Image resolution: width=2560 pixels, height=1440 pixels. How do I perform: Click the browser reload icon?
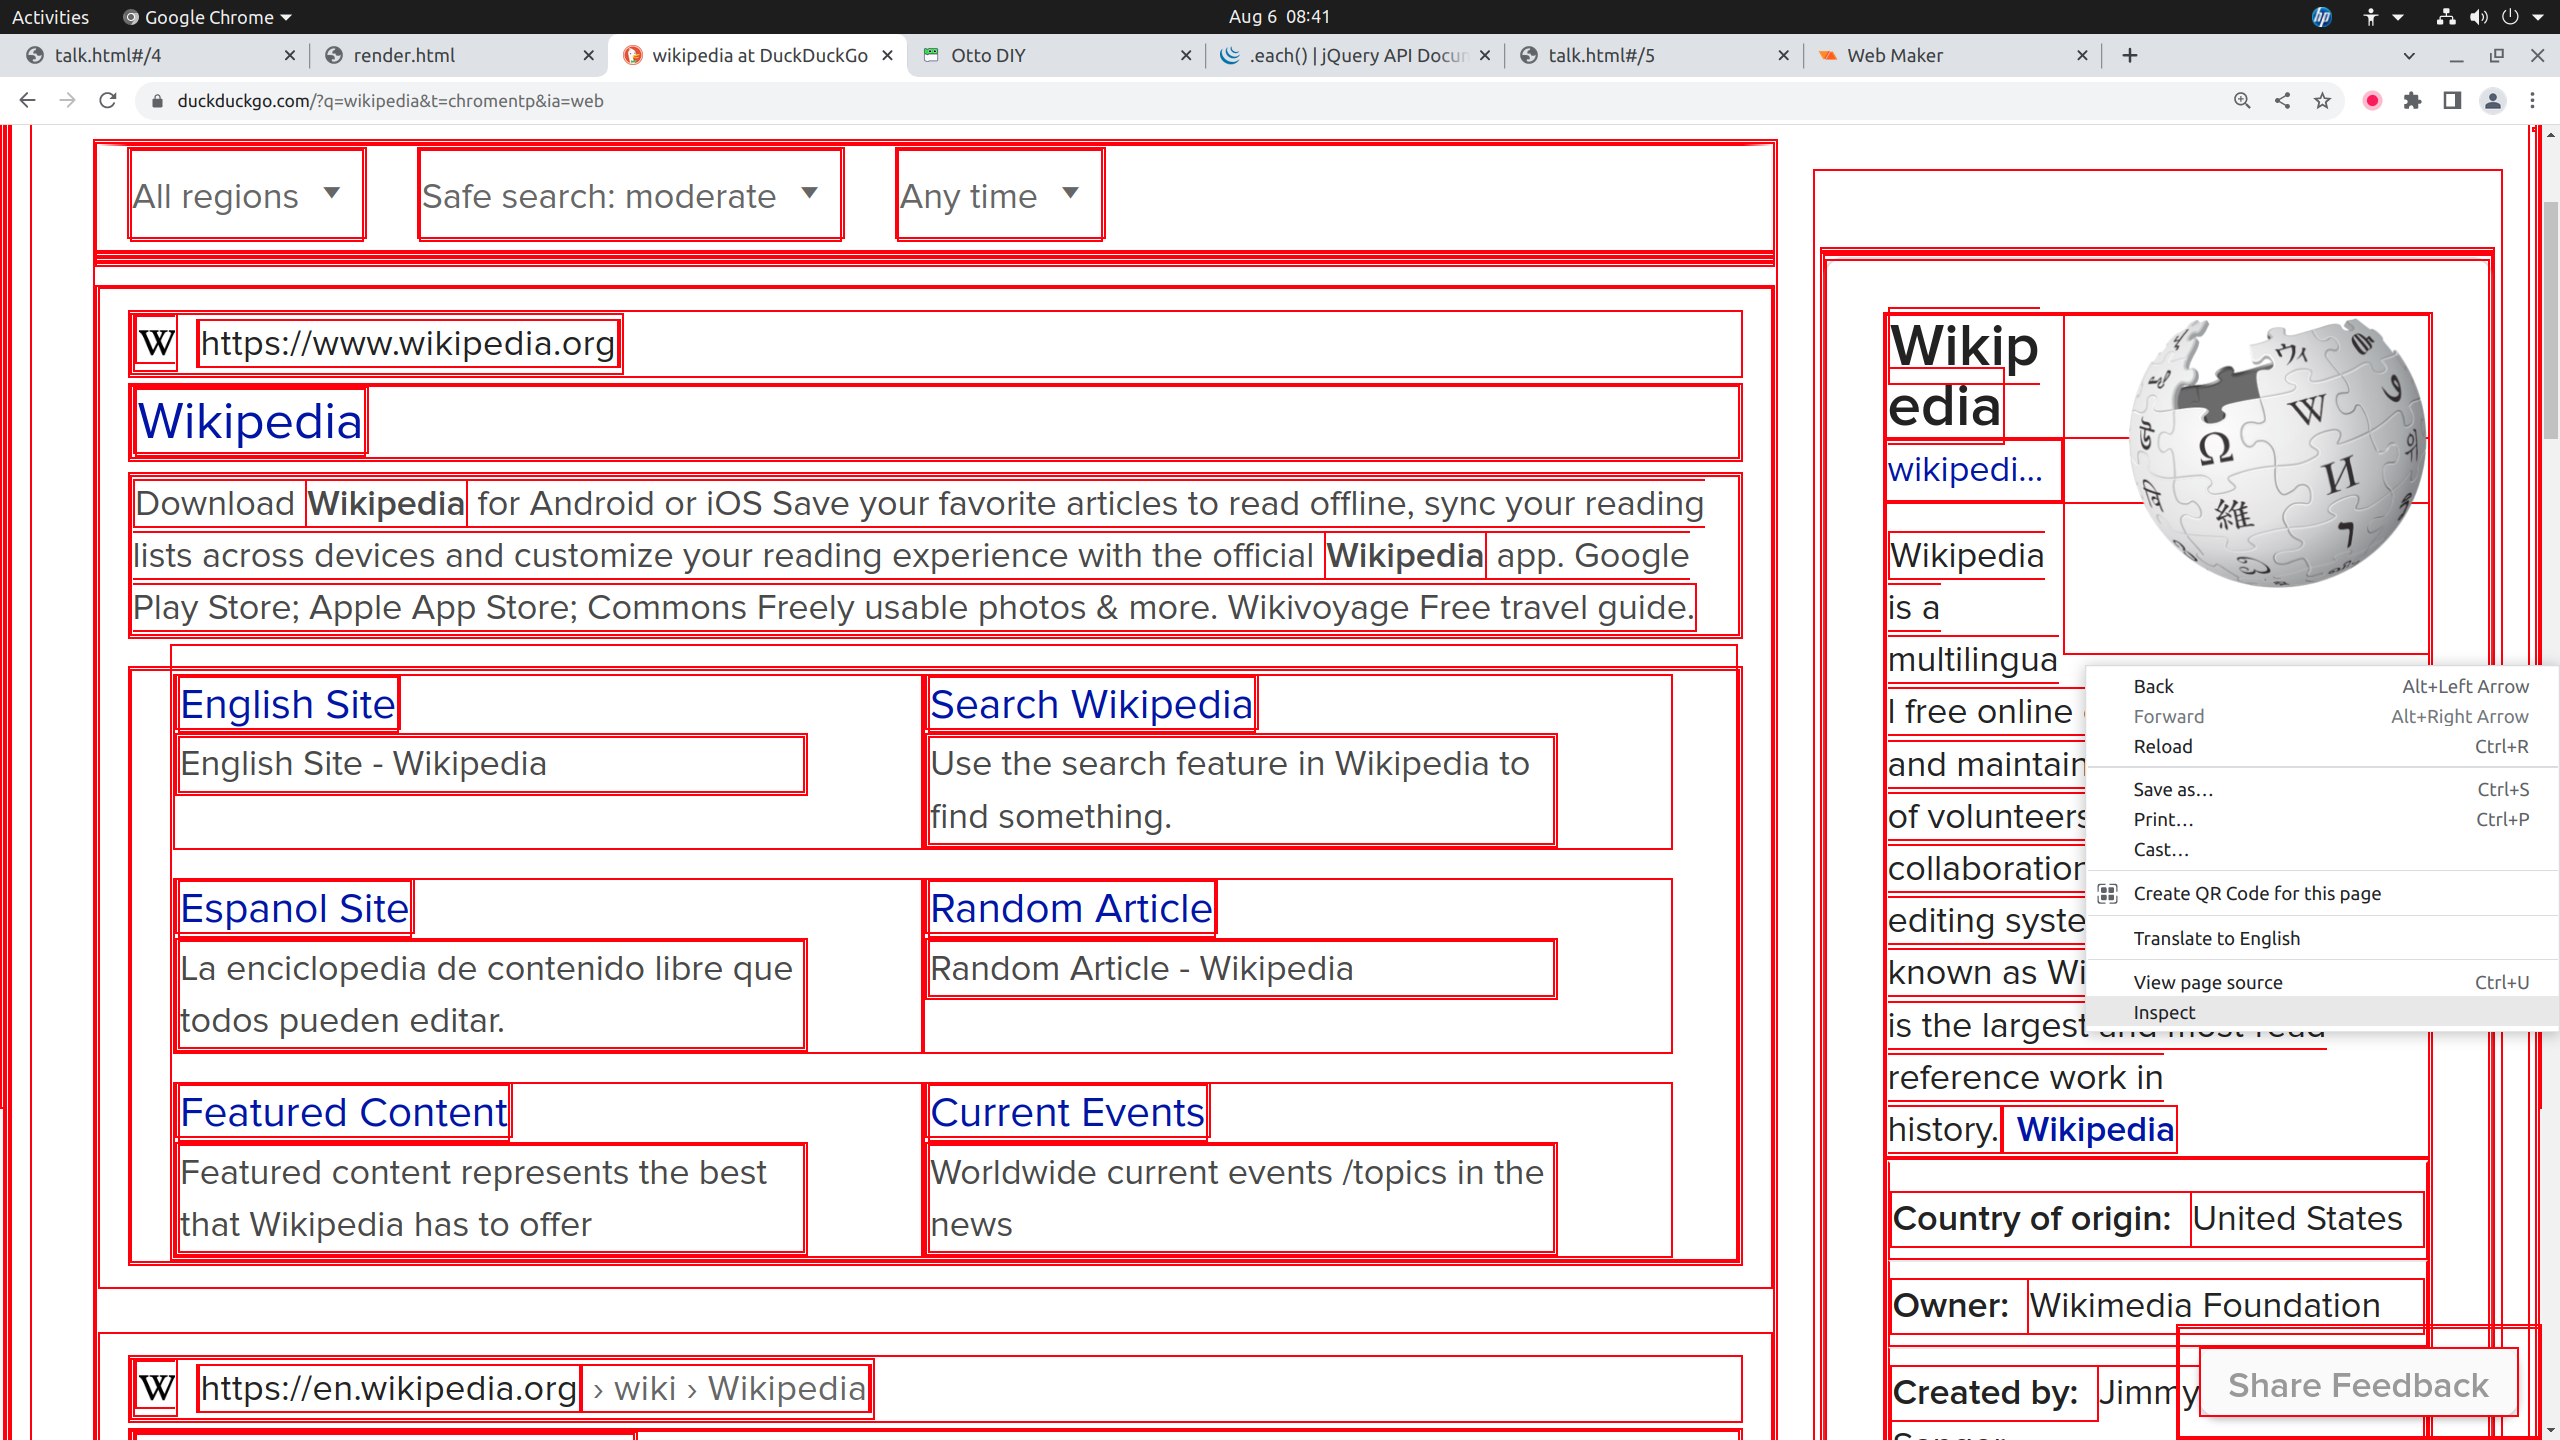[x=108, y=100]
